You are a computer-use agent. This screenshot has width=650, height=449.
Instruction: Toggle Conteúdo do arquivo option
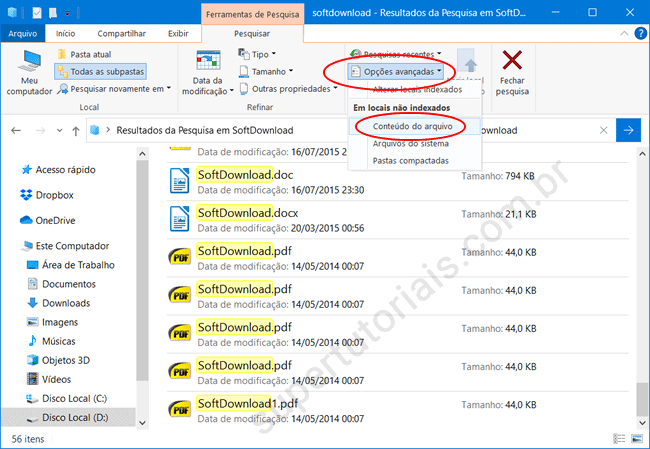pyautogui.click(x=409, y=126)
